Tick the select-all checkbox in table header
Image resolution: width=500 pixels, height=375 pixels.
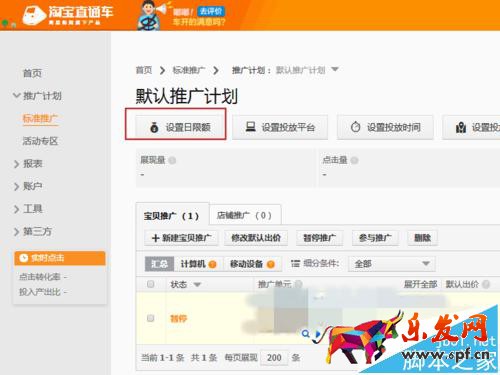click(x=151, y=284)
